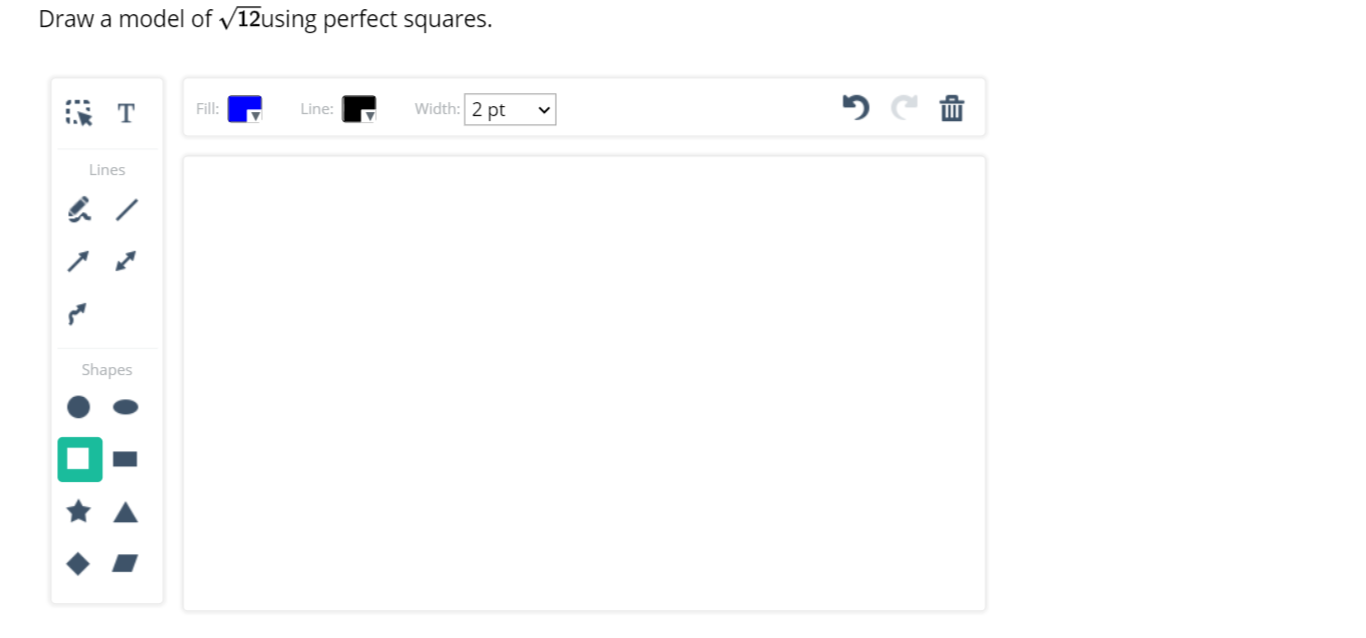The image size is (1366, 638).
Task: Select the curved arrow tool
Action: (79, 314)
